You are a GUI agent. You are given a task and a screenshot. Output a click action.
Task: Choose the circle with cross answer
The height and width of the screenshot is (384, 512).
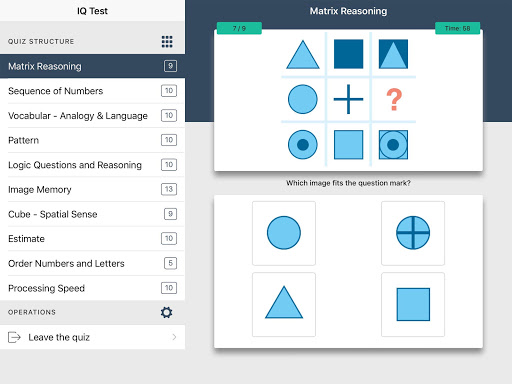click(413, 233)
